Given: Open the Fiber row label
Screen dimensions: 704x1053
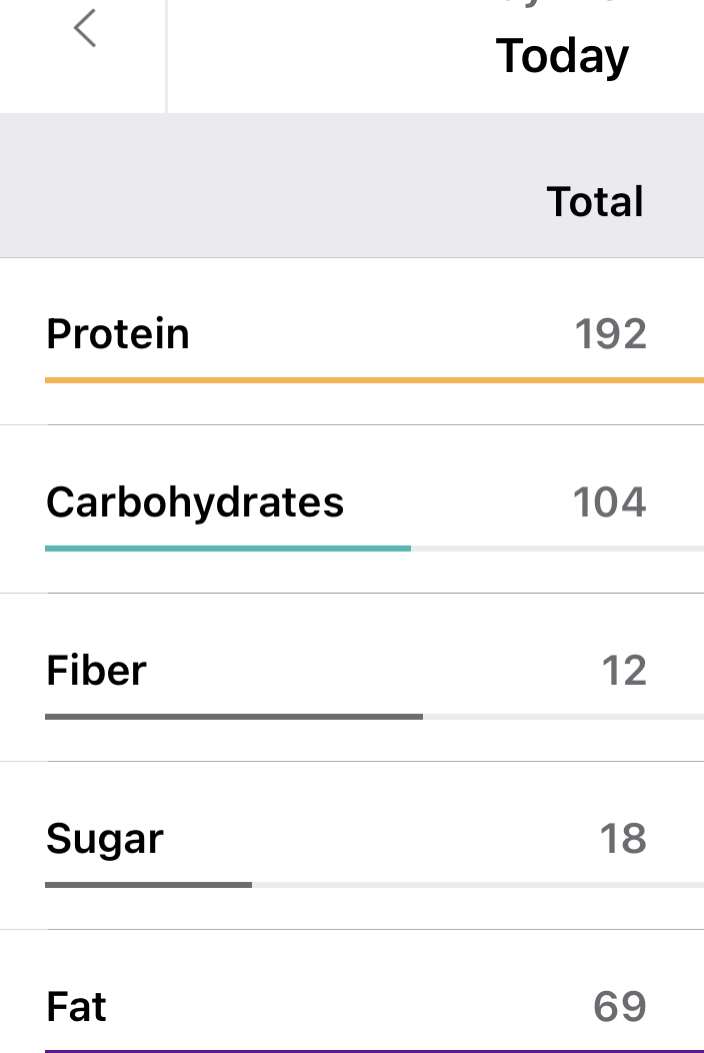Looking at the screenshot, I should pos(97,670).
